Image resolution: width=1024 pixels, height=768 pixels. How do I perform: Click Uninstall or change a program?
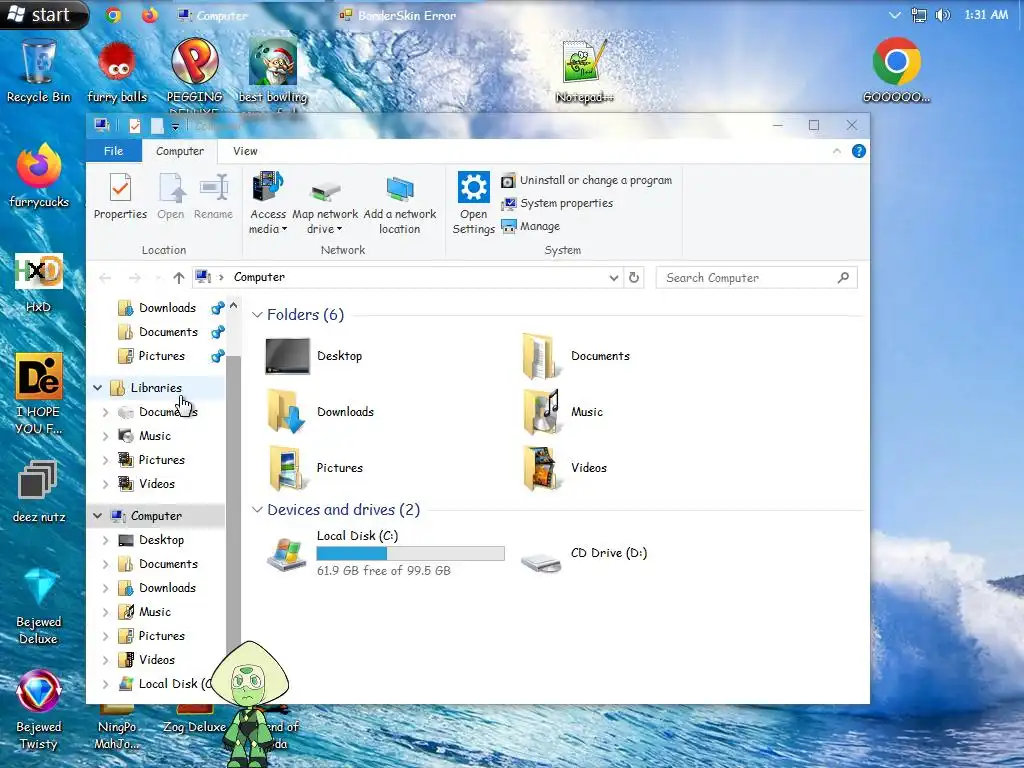click(586, 180)
